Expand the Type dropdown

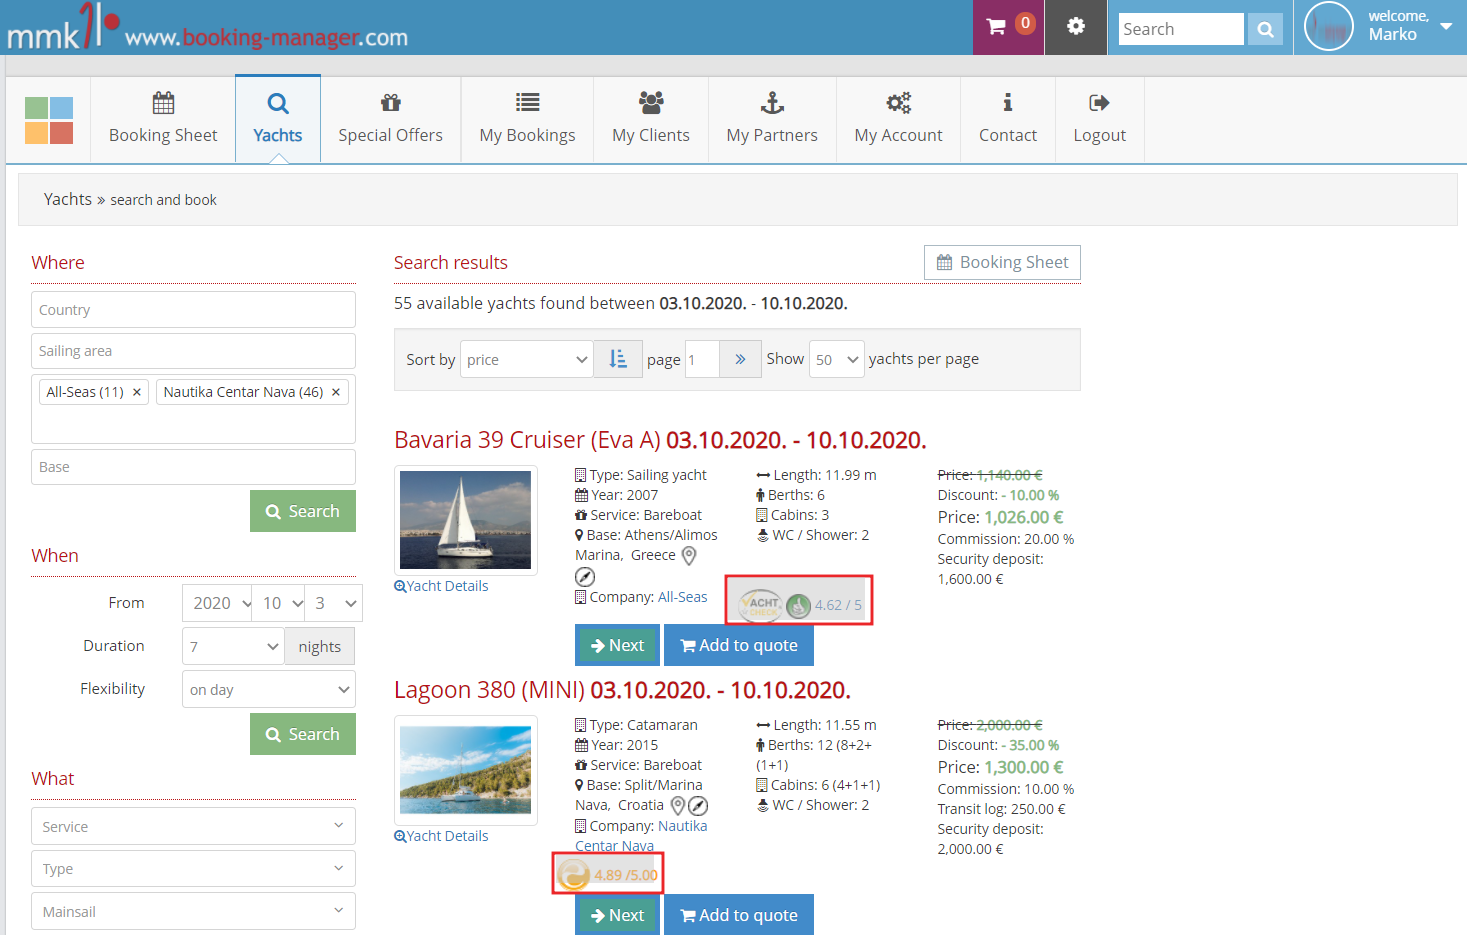click(x=193, y=868)
